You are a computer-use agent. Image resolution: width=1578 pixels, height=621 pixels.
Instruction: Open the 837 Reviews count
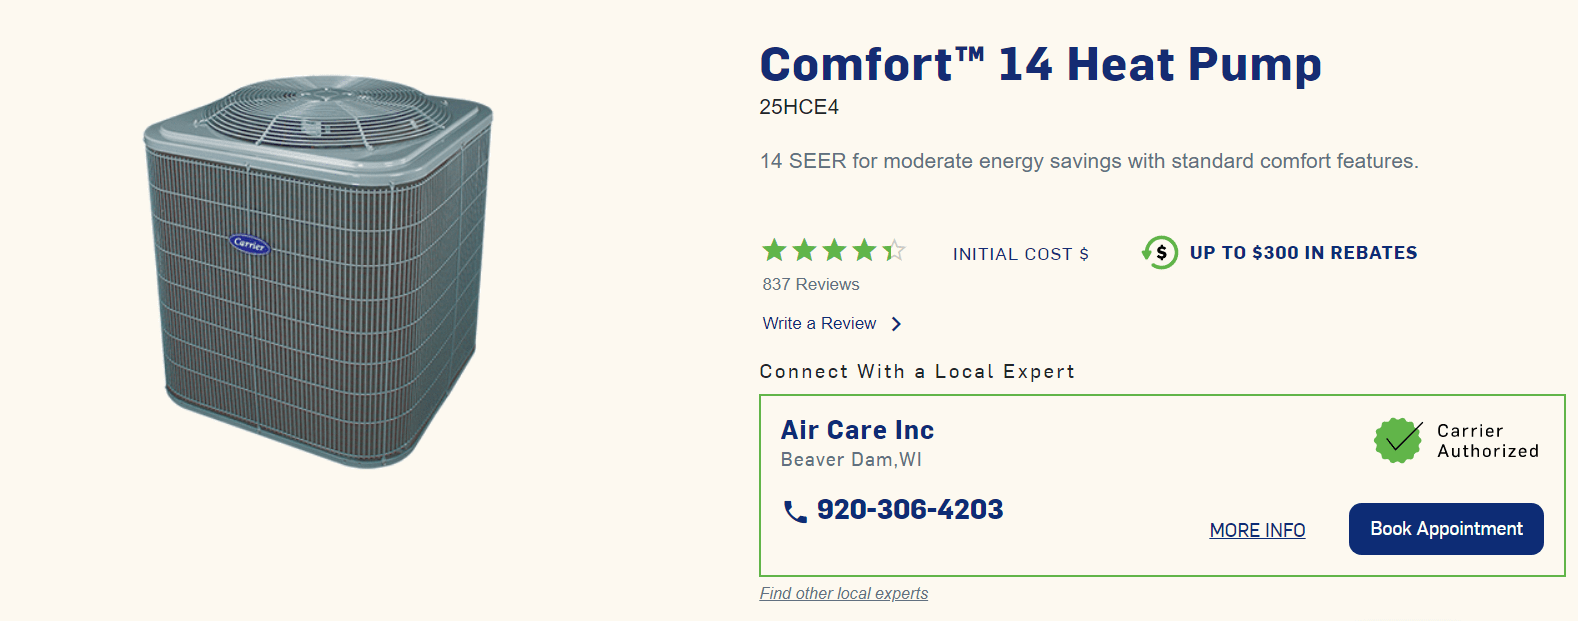tap(811, 285)
